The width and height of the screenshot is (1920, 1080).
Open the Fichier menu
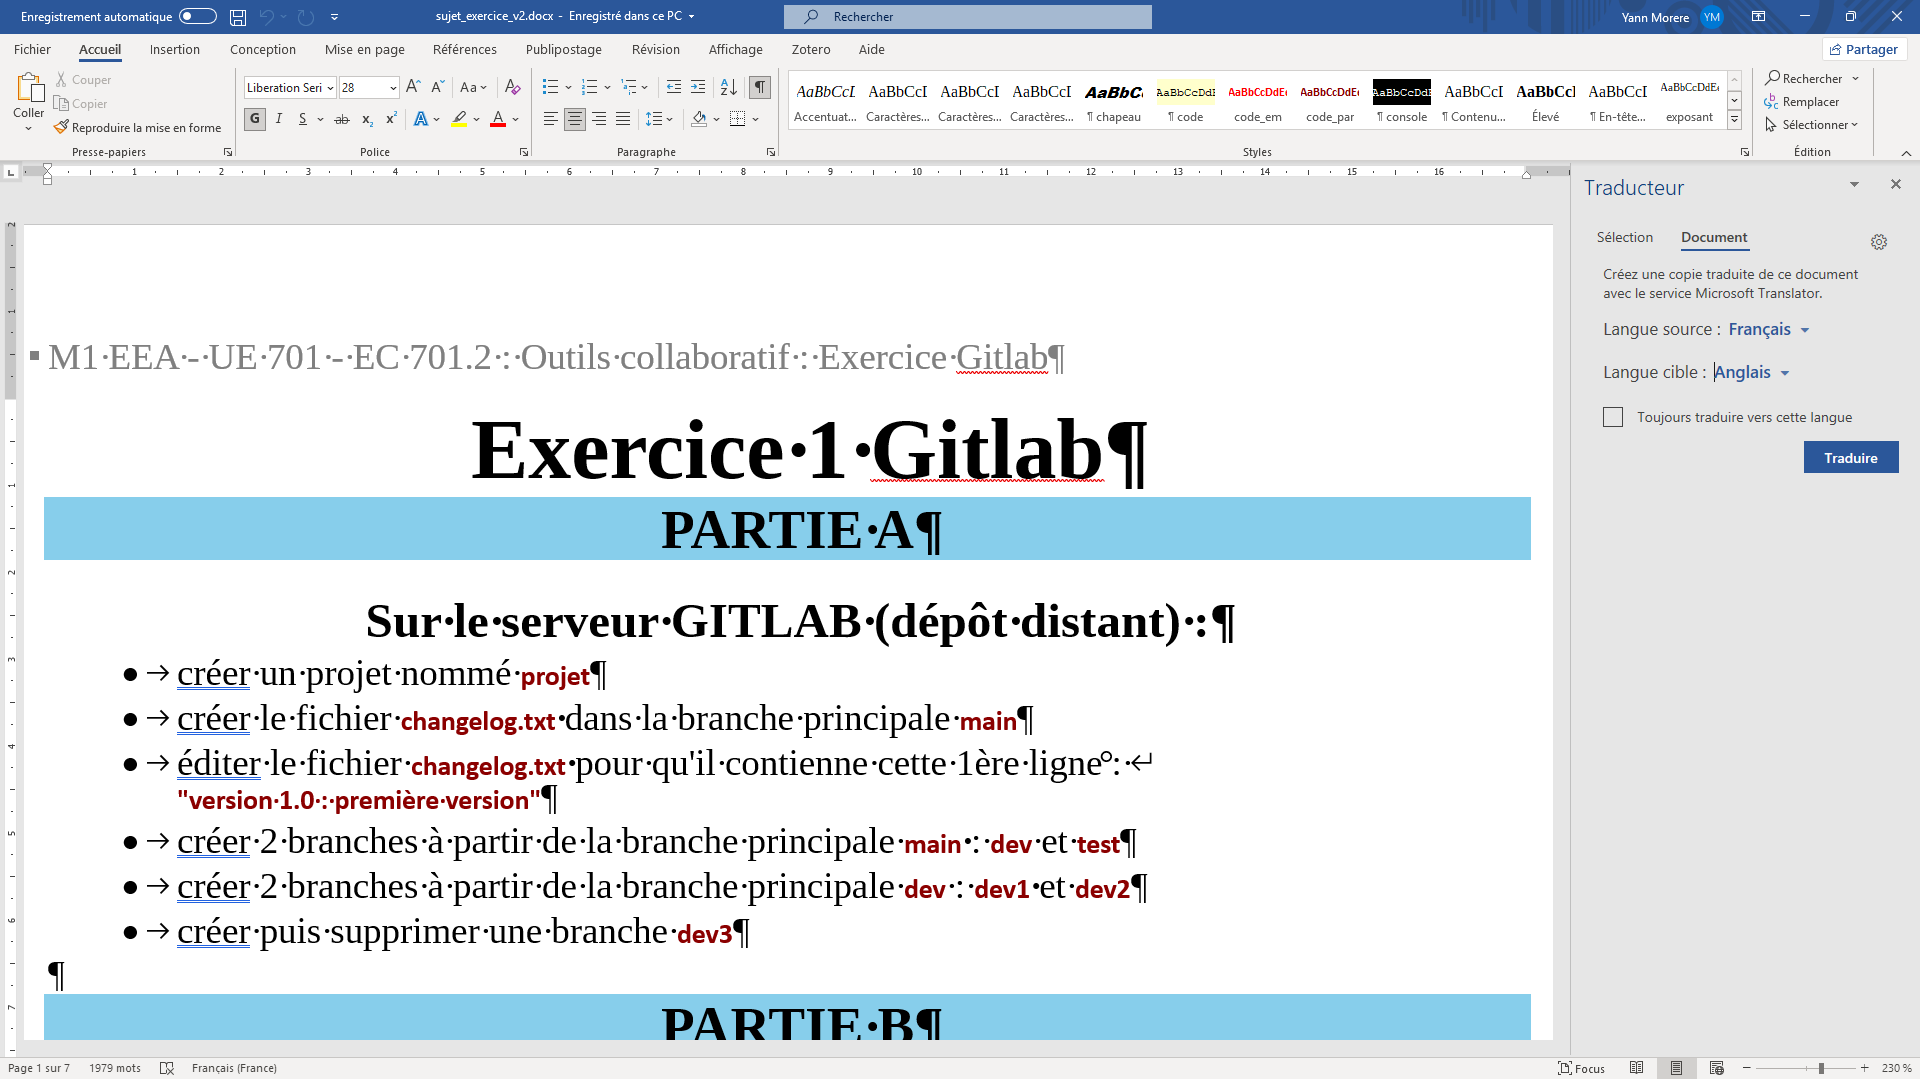coord(32,50)
